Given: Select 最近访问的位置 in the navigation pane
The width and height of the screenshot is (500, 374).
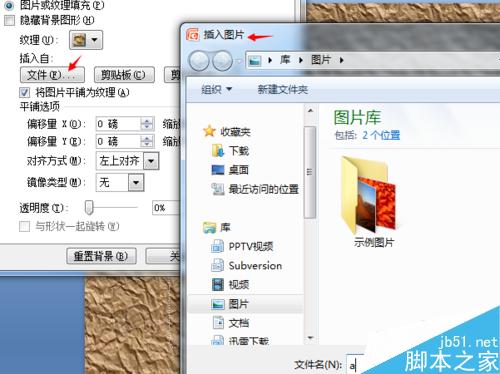Looking at the screenshot, I should tap(263, 189).
